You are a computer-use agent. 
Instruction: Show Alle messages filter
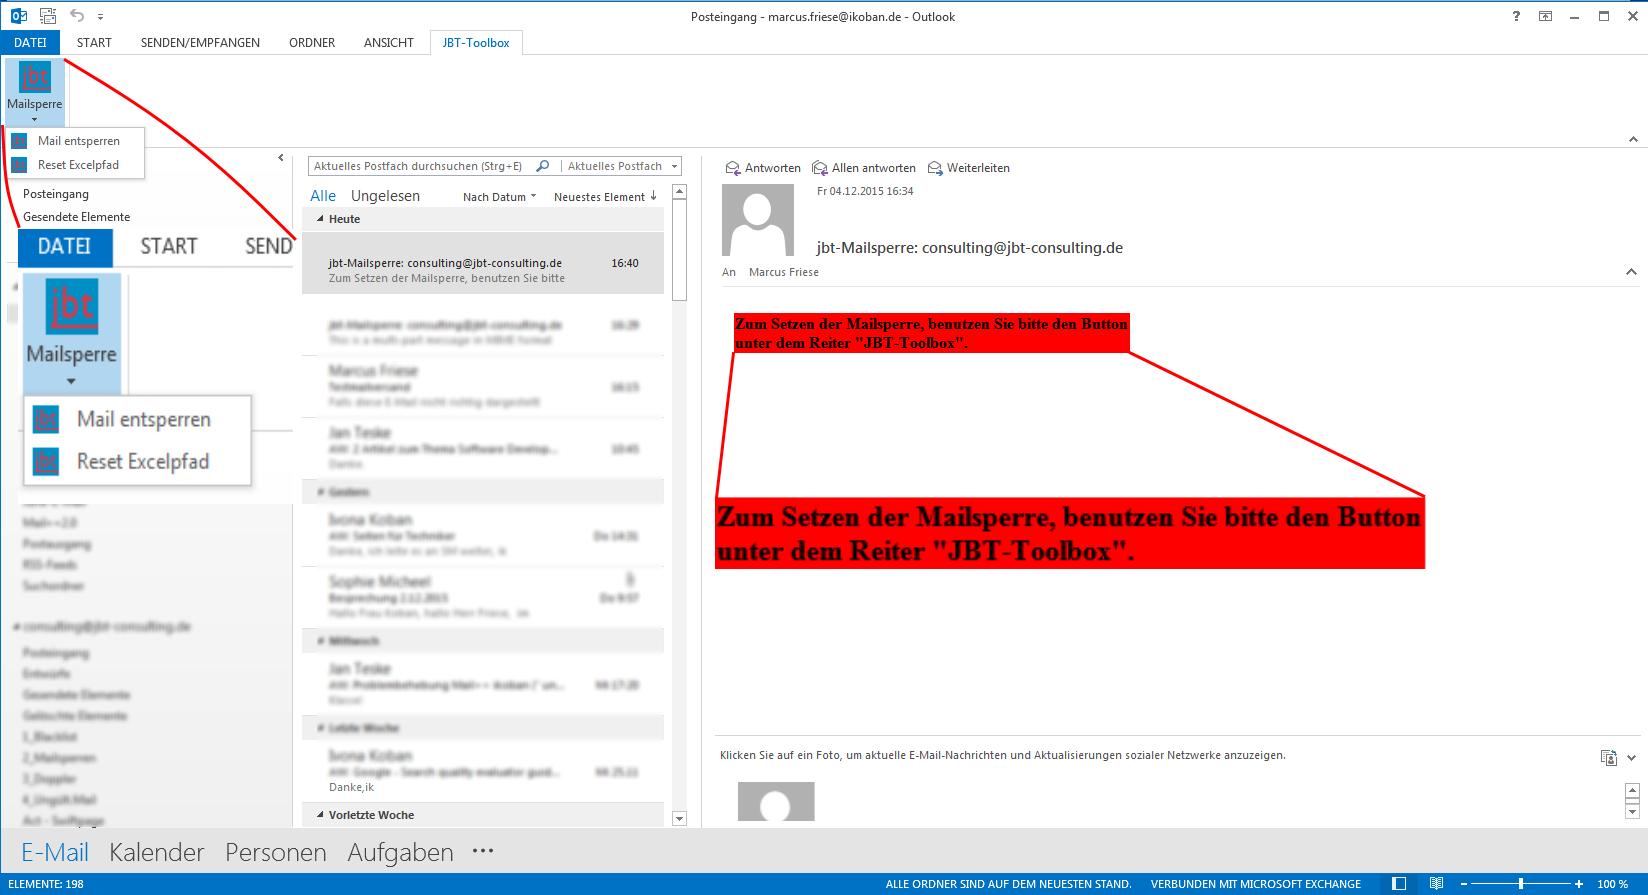(323, 196)
